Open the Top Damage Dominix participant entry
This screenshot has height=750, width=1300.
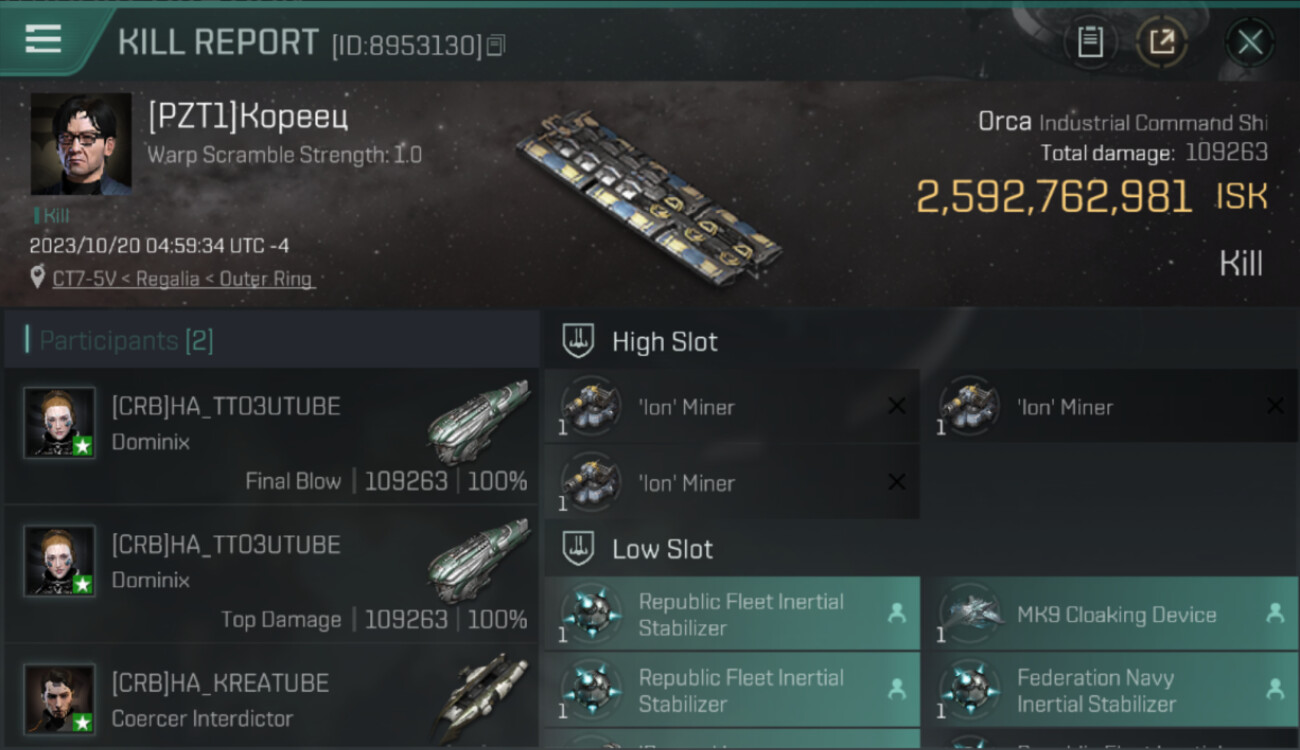click(270, 575)
